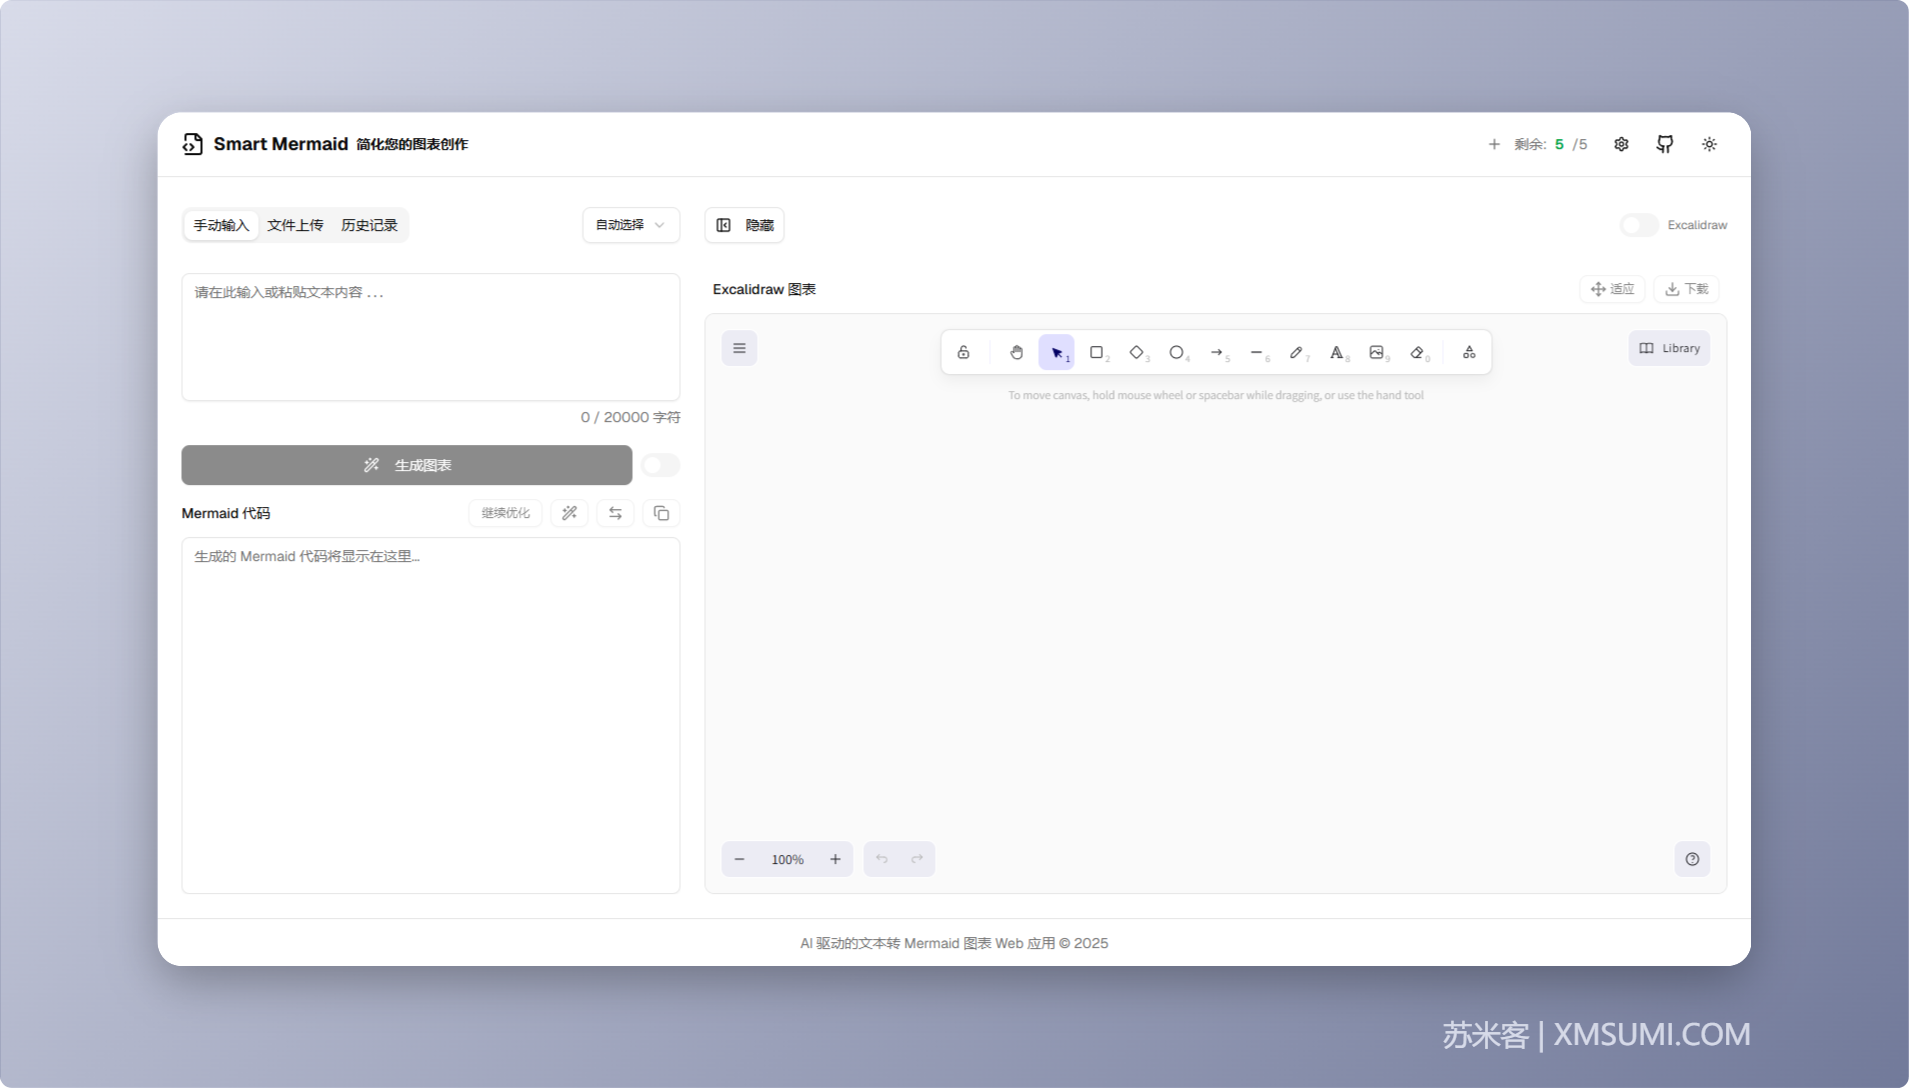Click the 隐藏 panel button
Viewport: 1909px width, 1089px height.
[744, 225]
